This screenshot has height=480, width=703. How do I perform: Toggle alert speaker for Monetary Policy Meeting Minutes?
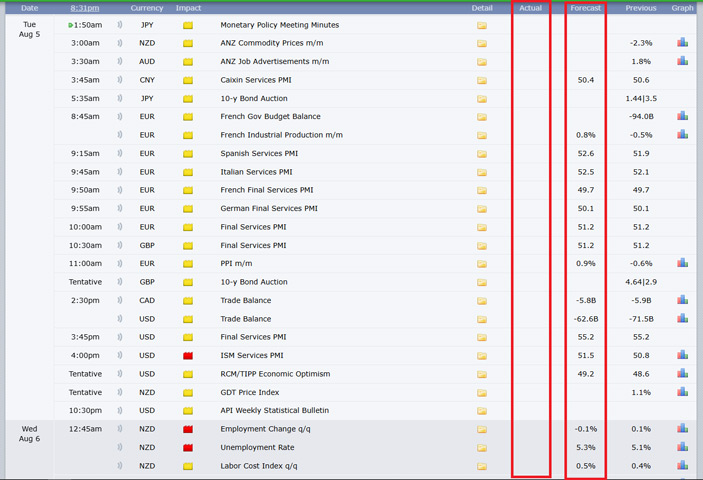(x=121, y=25)
